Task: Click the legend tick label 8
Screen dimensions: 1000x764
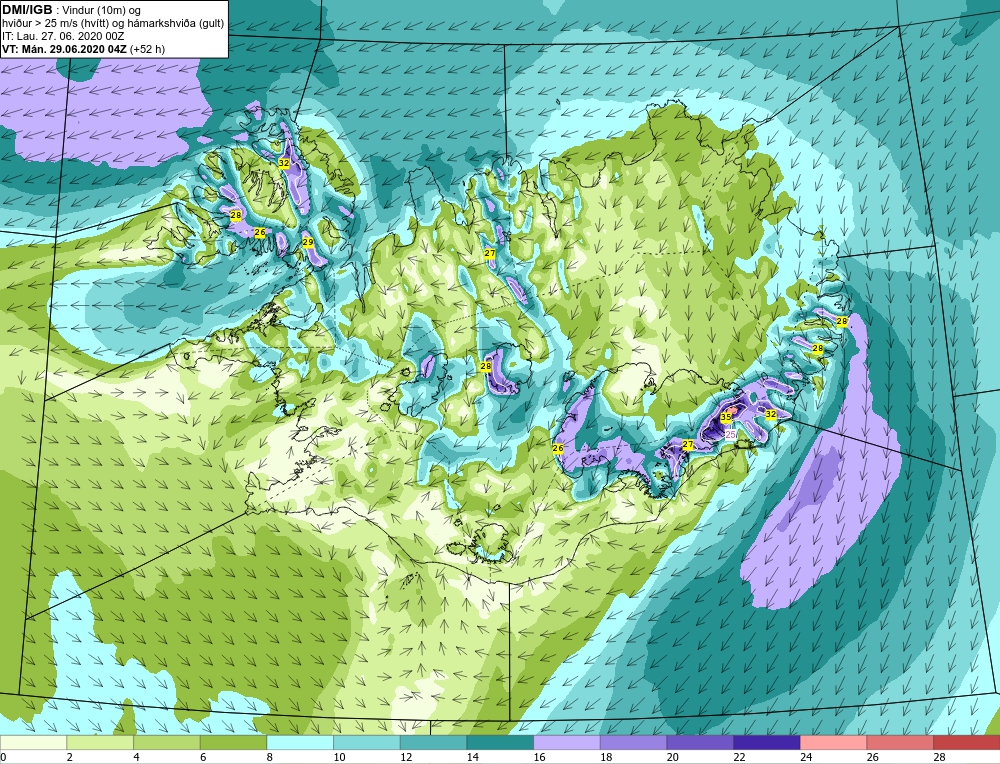Action: (x=270, y=757)
